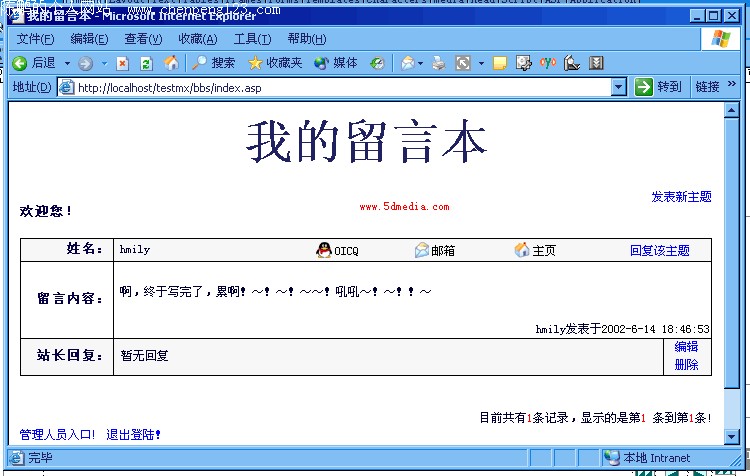The width and height of the screenshot is (750, 476).
Task: Click the 回复该主题 link
Action: click(660, 250)
